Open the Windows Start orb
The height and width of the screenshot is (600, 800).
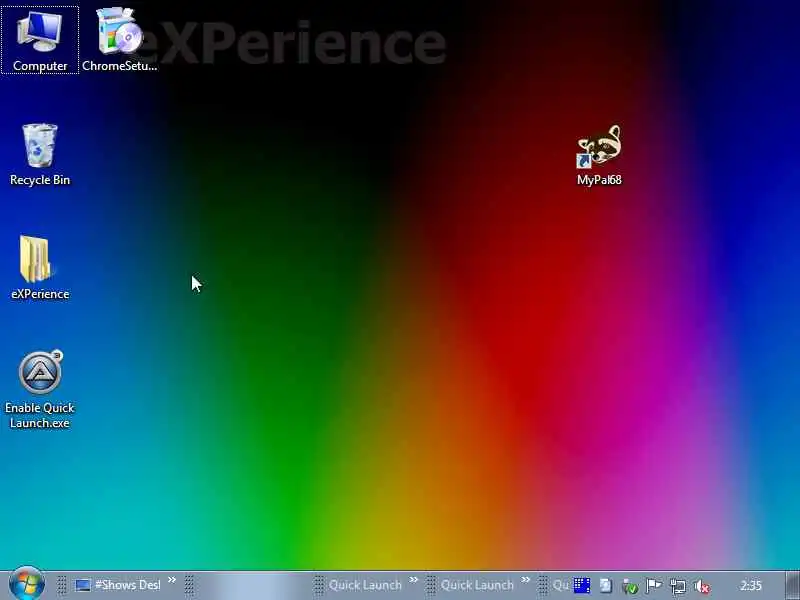(x=27, y=585)
